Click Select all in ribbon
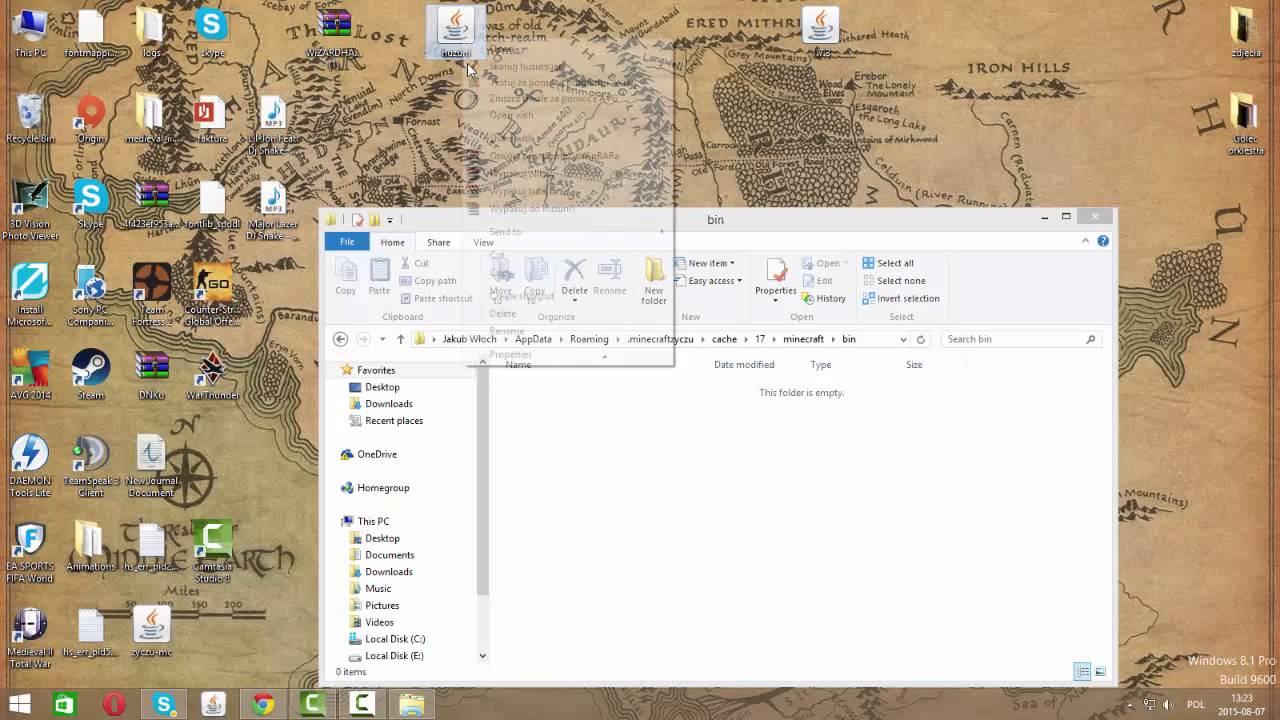The width and height of the screenshot is (1280, 720). pyautogui.click(x=888, y=263)
